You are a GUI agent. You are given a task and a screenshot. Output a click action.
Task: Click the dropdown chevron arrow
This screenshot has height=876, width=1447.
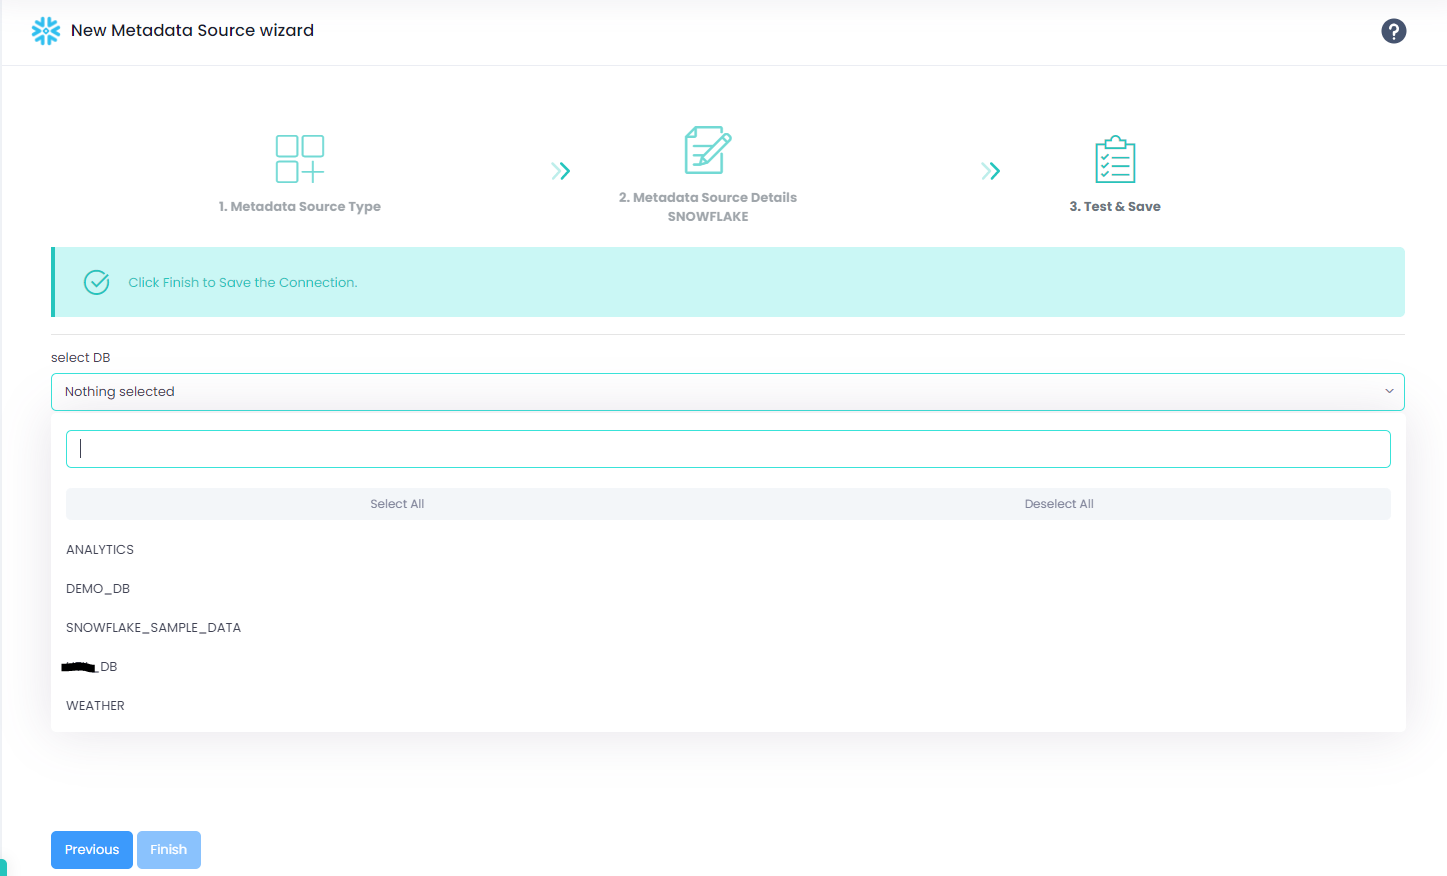[x=1388, y=392]
